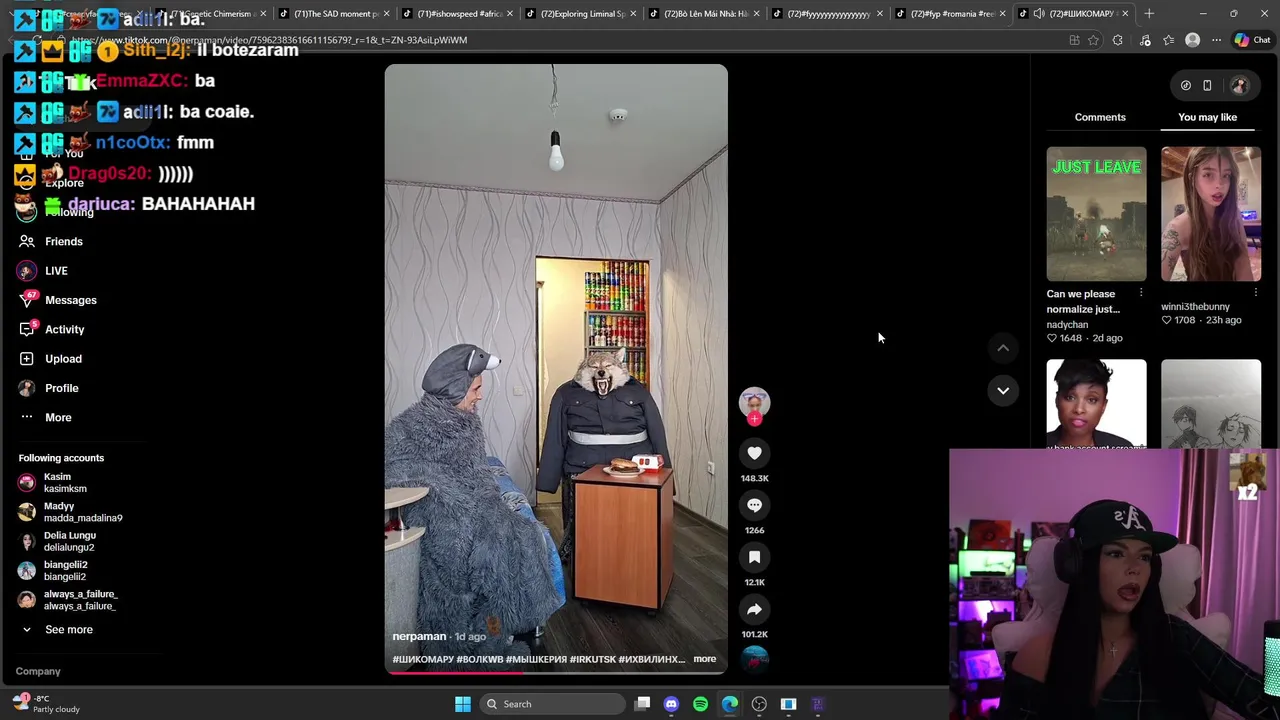Open the browser extensions puzzle icon
This screenshot has width=1280, height=720.
click(x=1117, y=40)
